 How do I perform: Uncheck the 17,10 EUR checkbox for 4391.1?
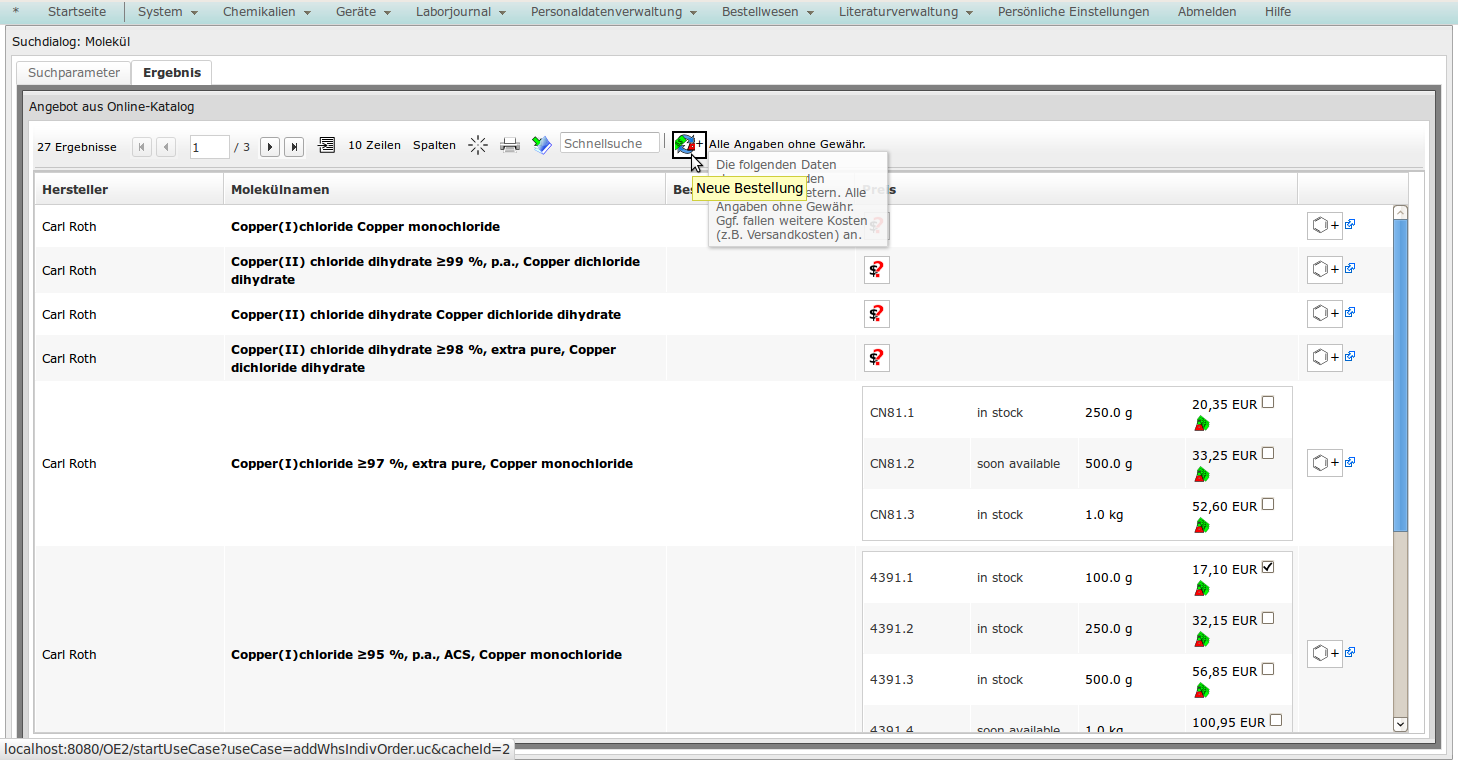pos(1268,567)
